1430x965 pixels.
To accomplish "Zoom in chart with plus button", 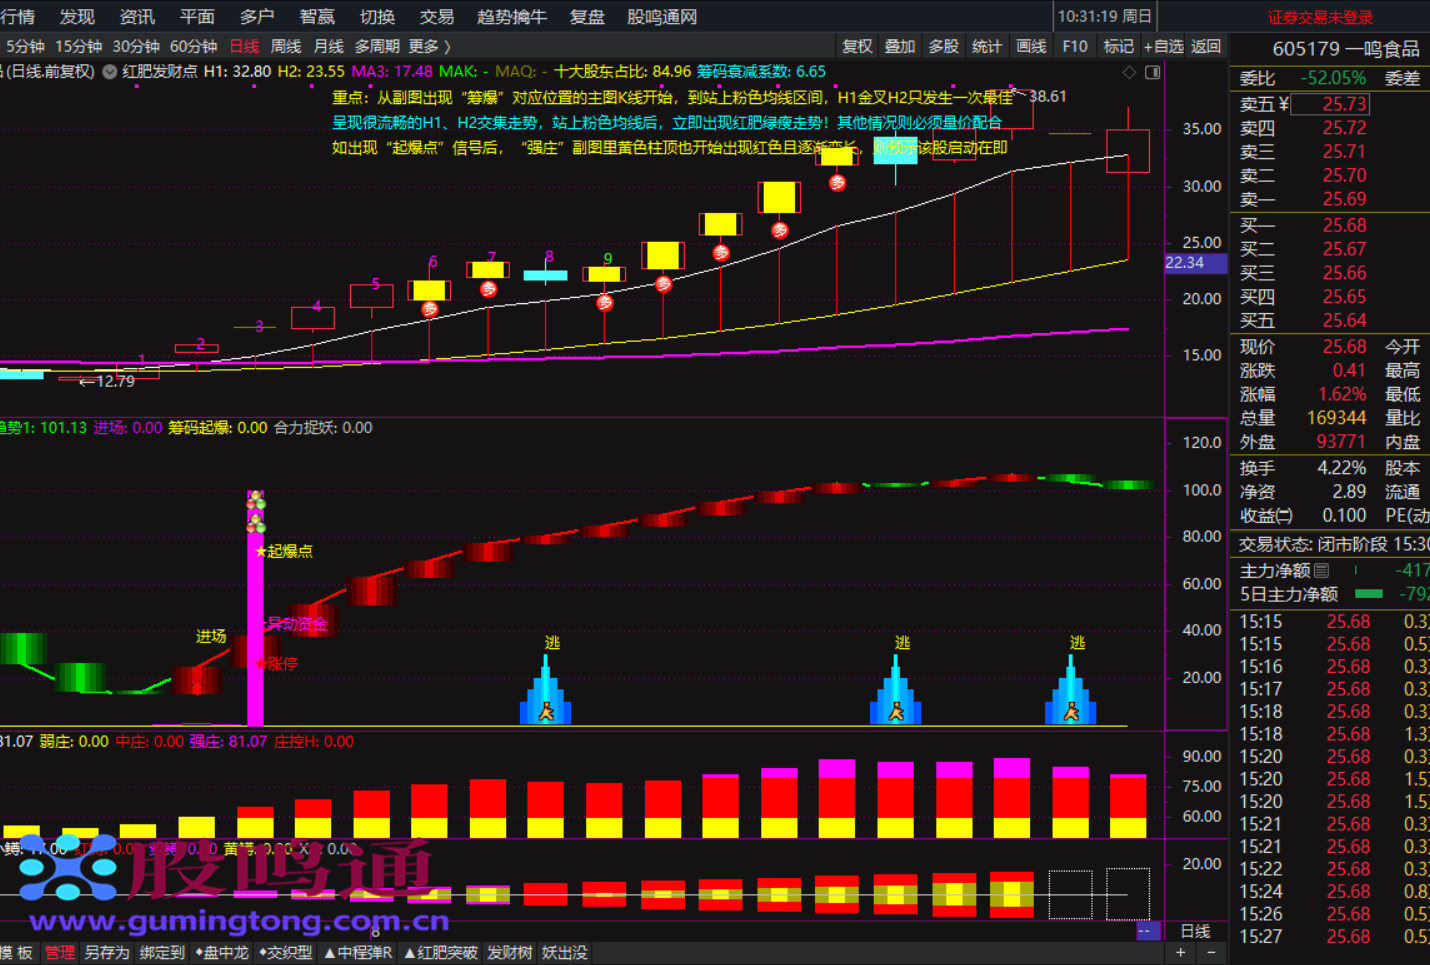I will click(1181, 953).
